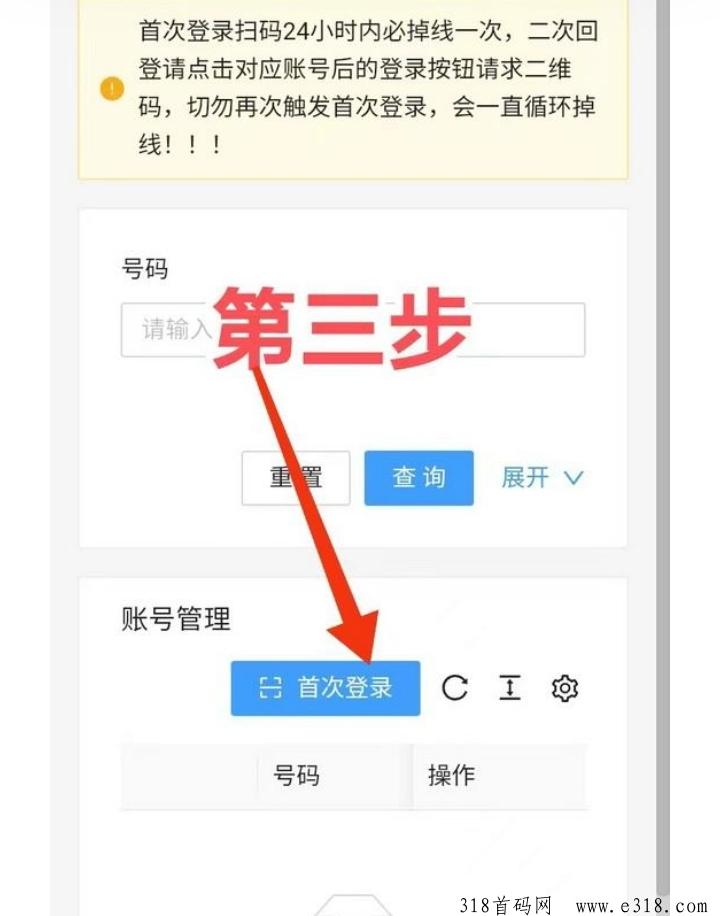This screenshot has height=916, width=720.
Task: Click the yellow warning notice banner
Action: (x=353, y=89)
